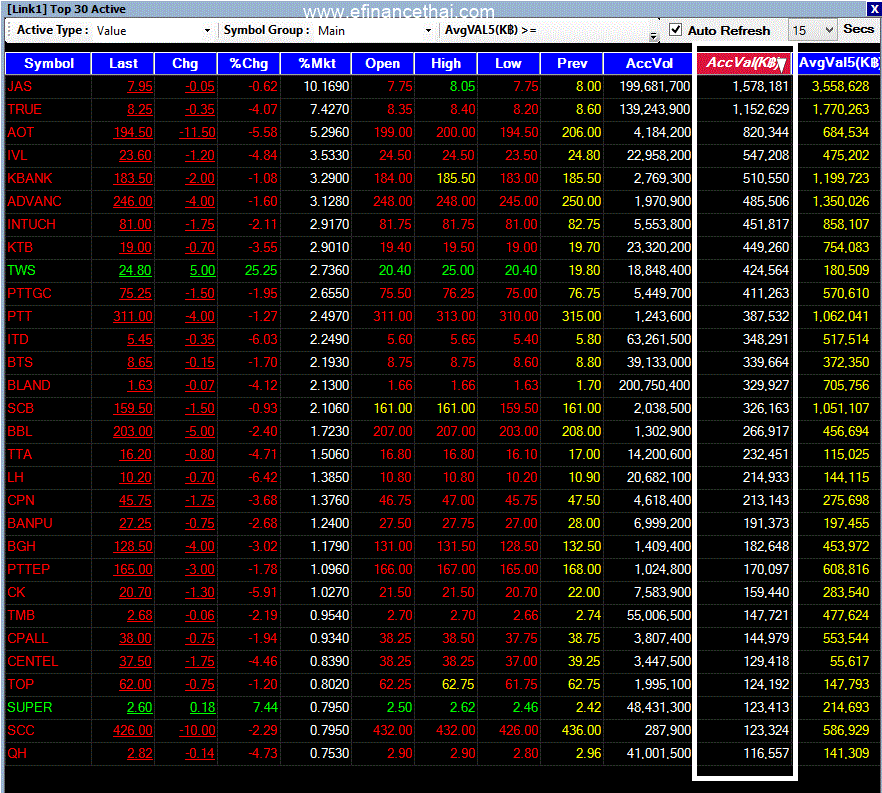Click ADVANC AvgVal5 cell 1,350,026

pos(840,202)
